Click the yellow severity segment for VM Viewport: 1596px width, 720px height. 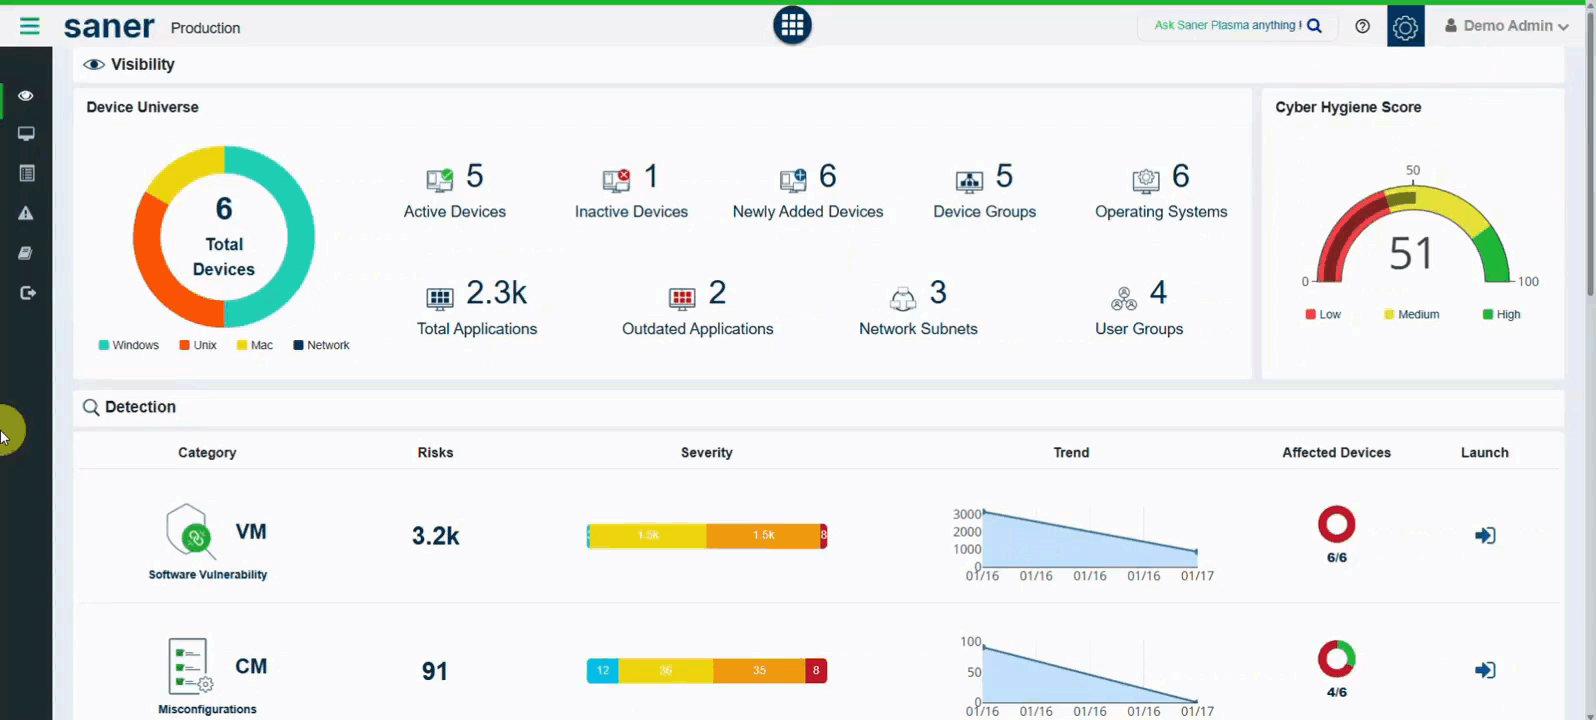[648, 536]
